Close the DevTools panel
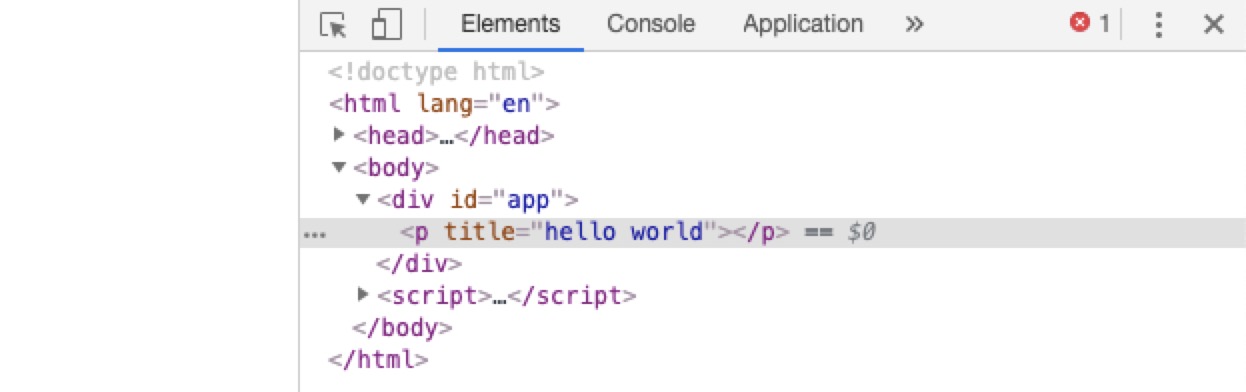 point(1213,24)
